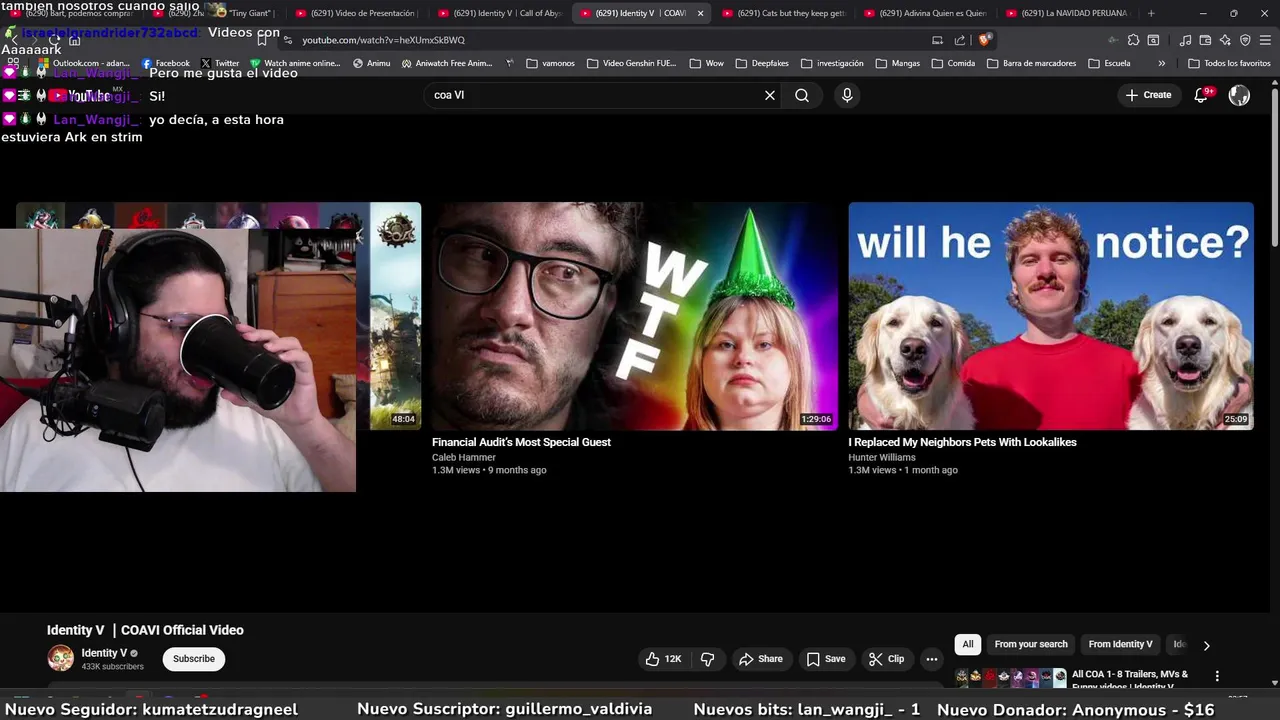The width and height of the screenshot is (1280, 720).
Task: Click the address bar URL
Action: pos(383,40)
